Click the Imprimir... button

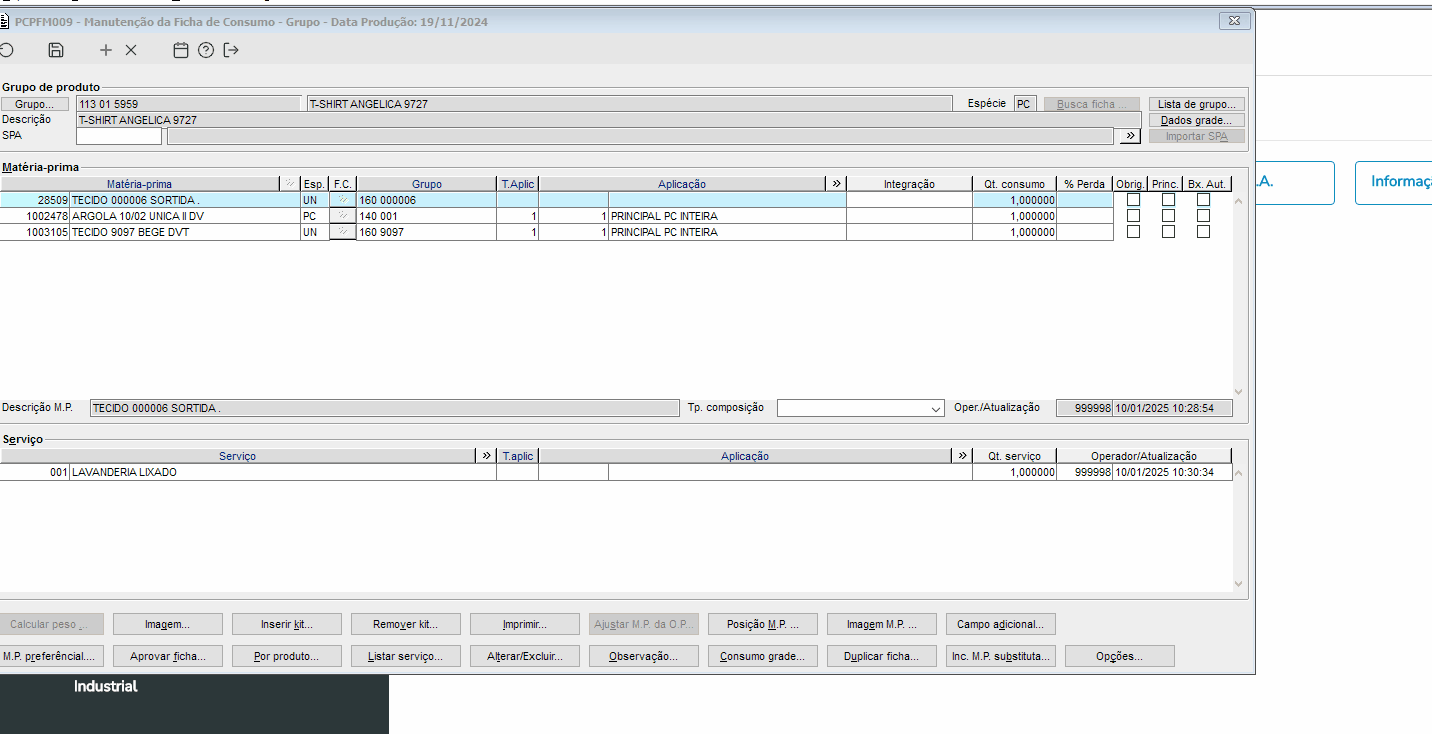(x=524, y=624)
